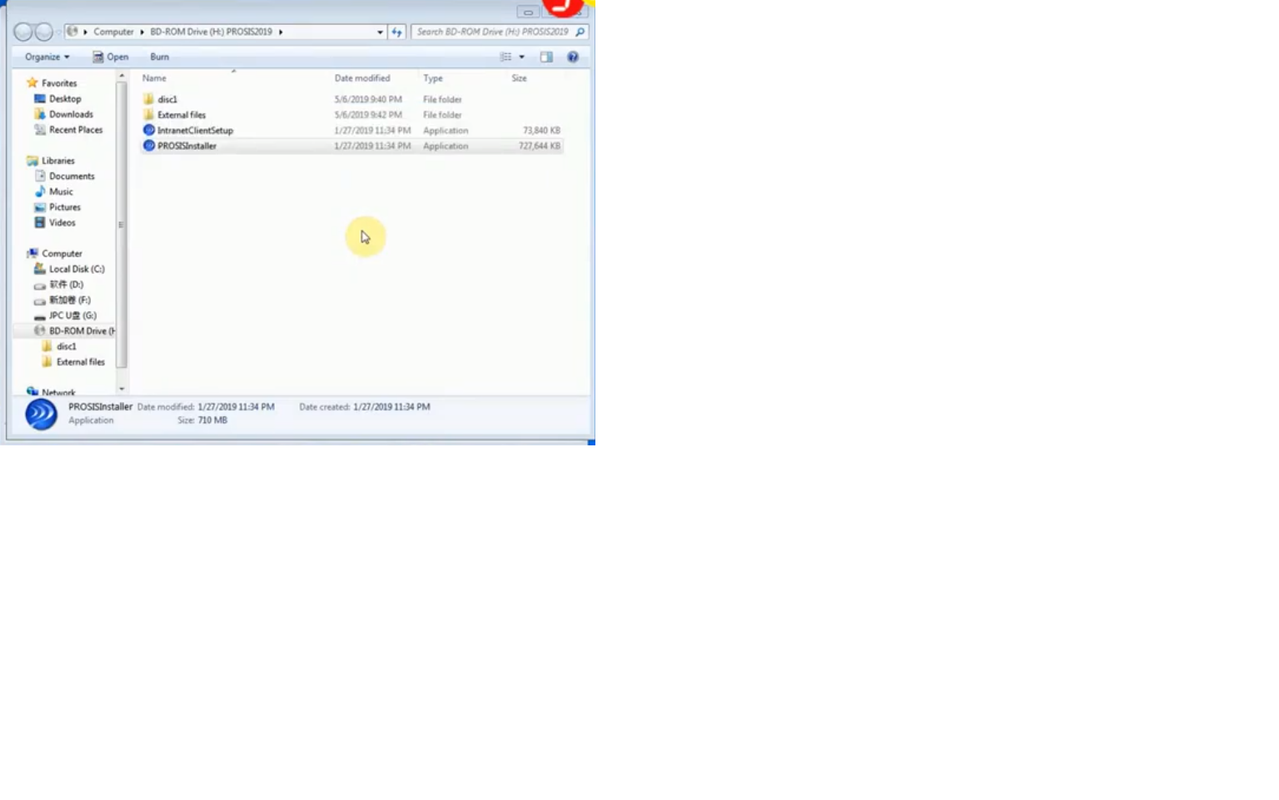Image resolution: width=1279 pixels, height=800 pixels.
Task: Open the Organize dropdown menu
Action: (x=47, y=57)
